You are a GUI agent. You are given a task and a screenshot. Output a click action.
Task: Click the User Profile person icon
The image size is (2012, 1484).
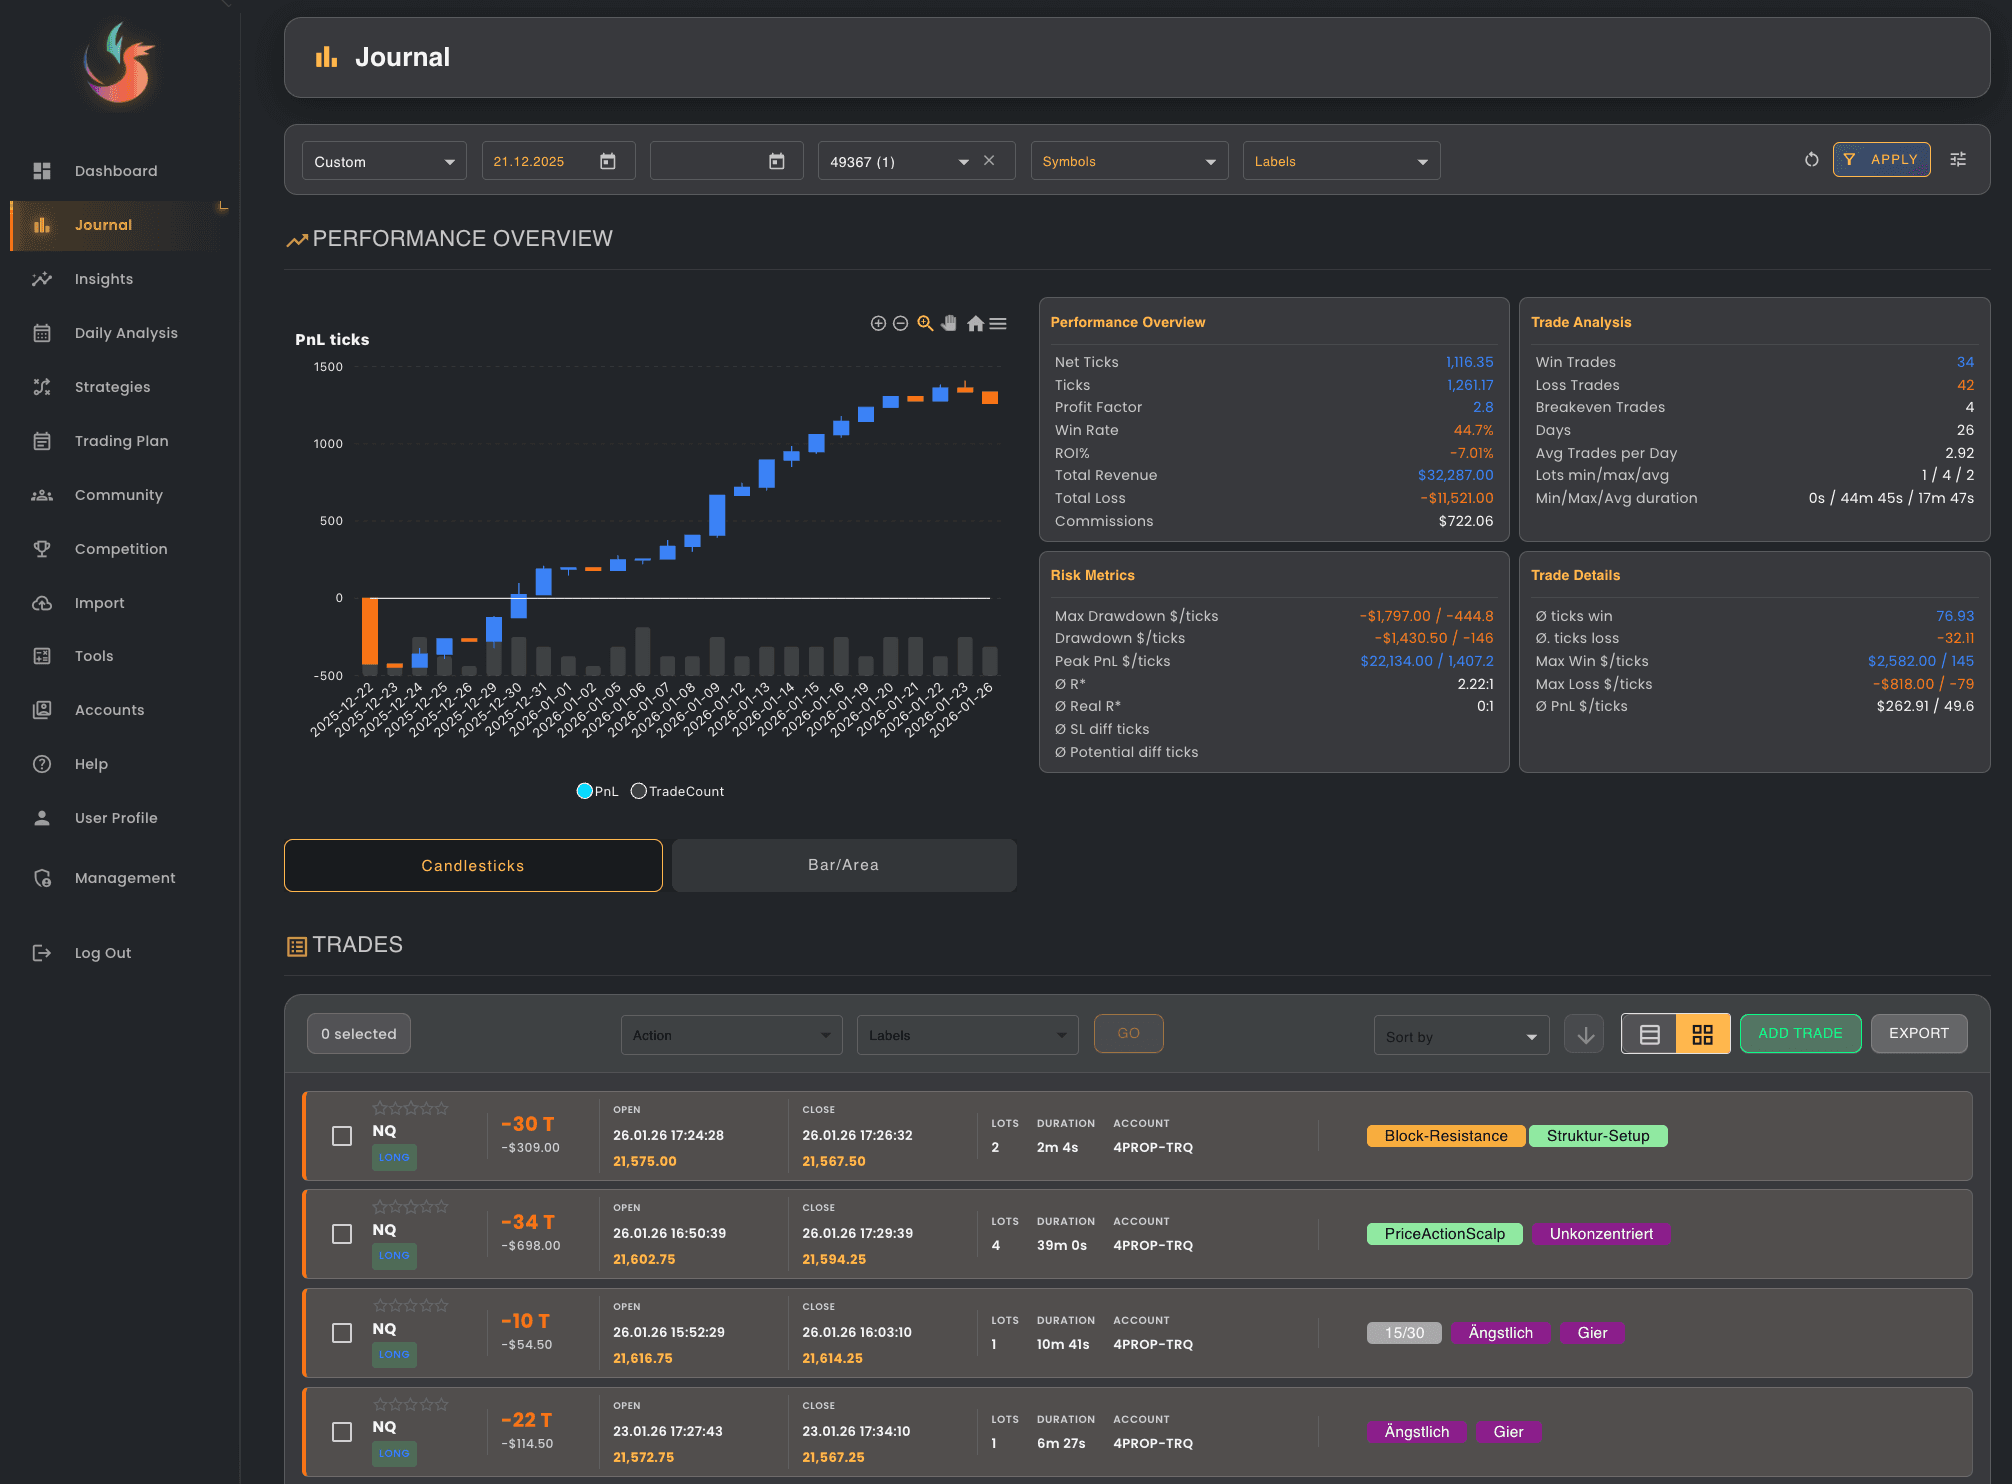pyautogui.click(x=42, y=818)
